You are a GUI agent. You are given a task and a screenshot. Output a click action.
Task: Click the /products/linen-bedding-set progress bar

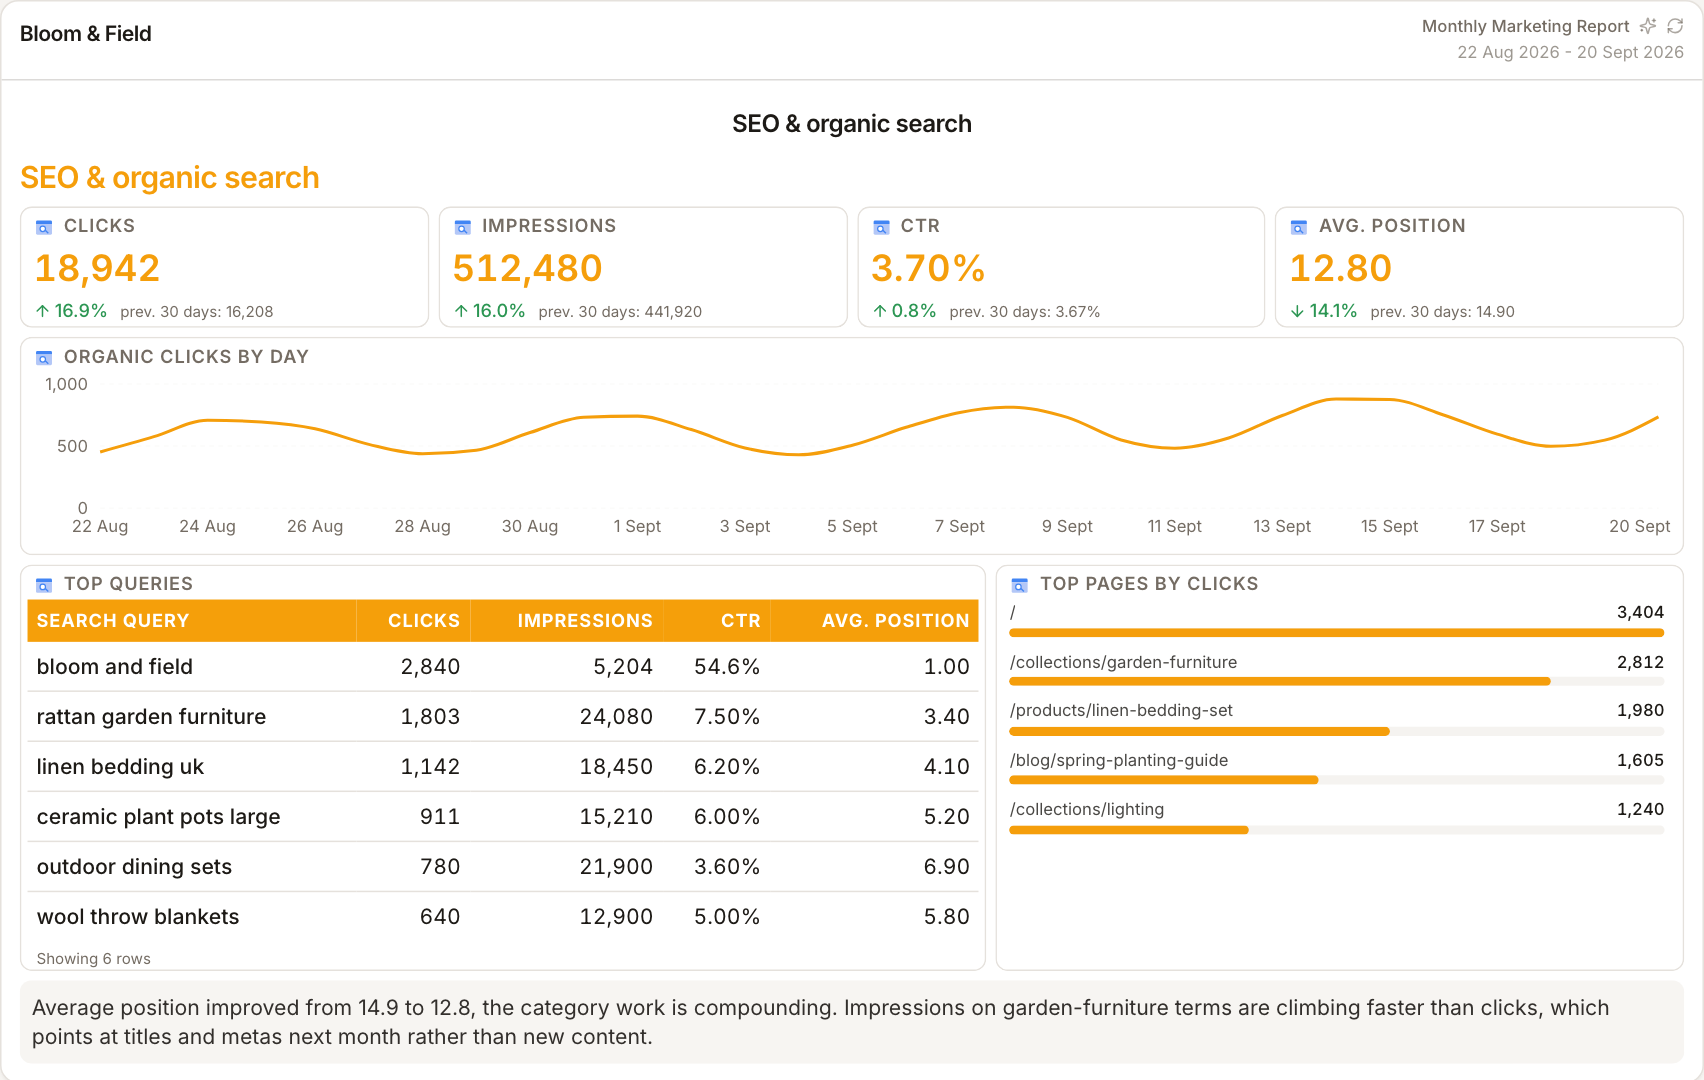pyautogui.click(x=1337, y=732)
